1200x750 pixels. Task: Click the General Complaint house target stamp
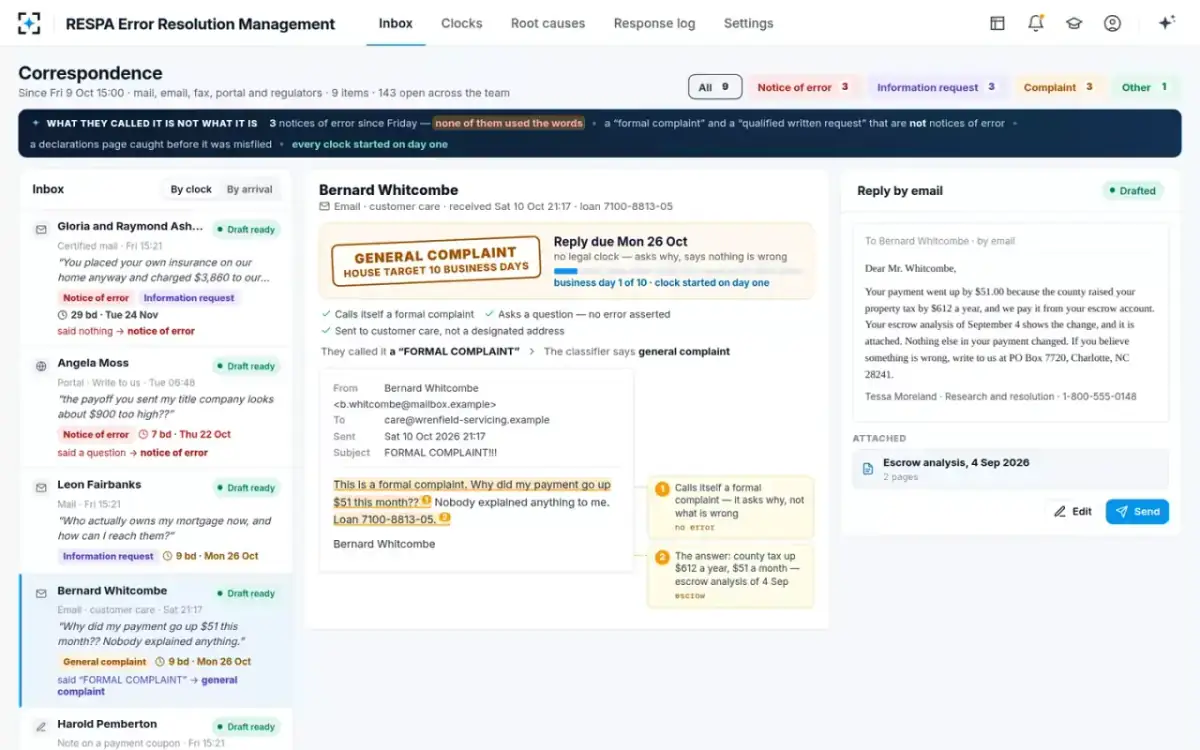pyautogui.click(x=436, y=262)
